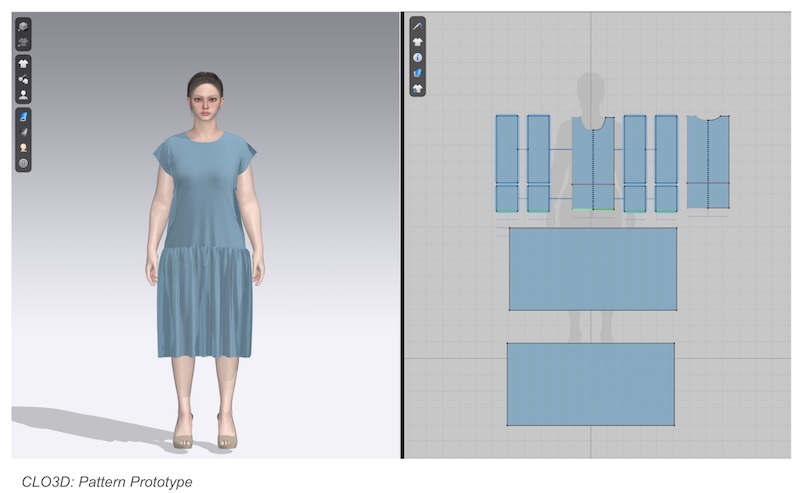This screenshot has height=493, width=800.
Task: Select the leftmost narrow sleeve panel pattern
Action: 507,160
